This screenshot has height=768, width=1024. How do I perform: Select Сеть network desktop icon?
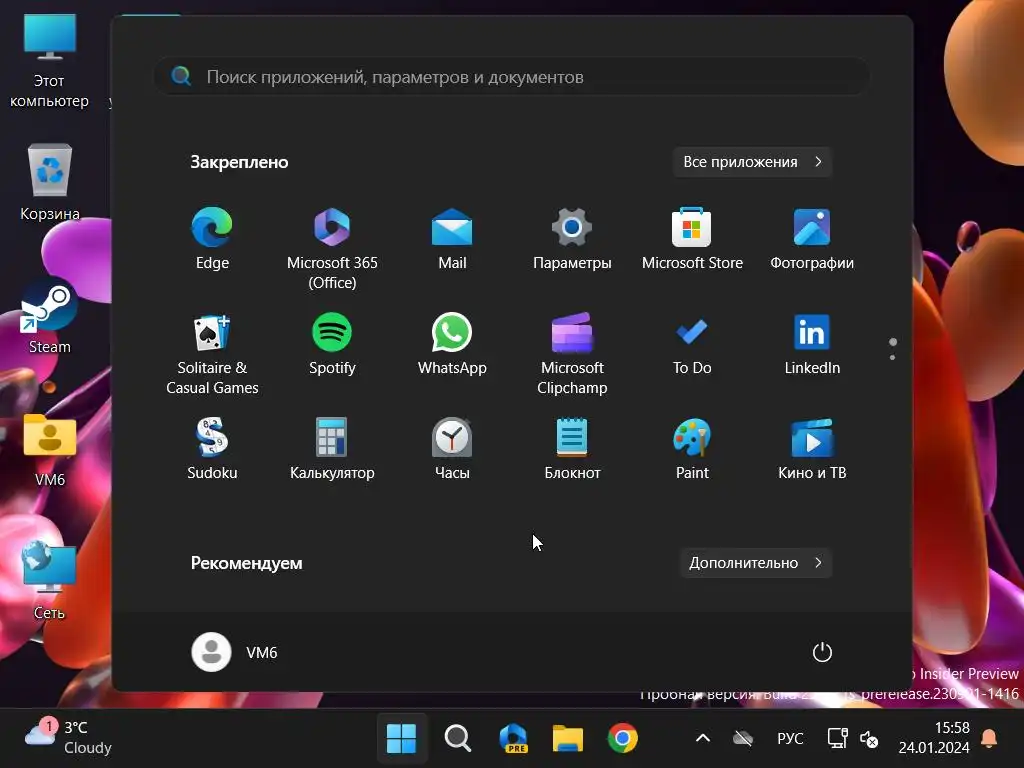pos(50,581)
